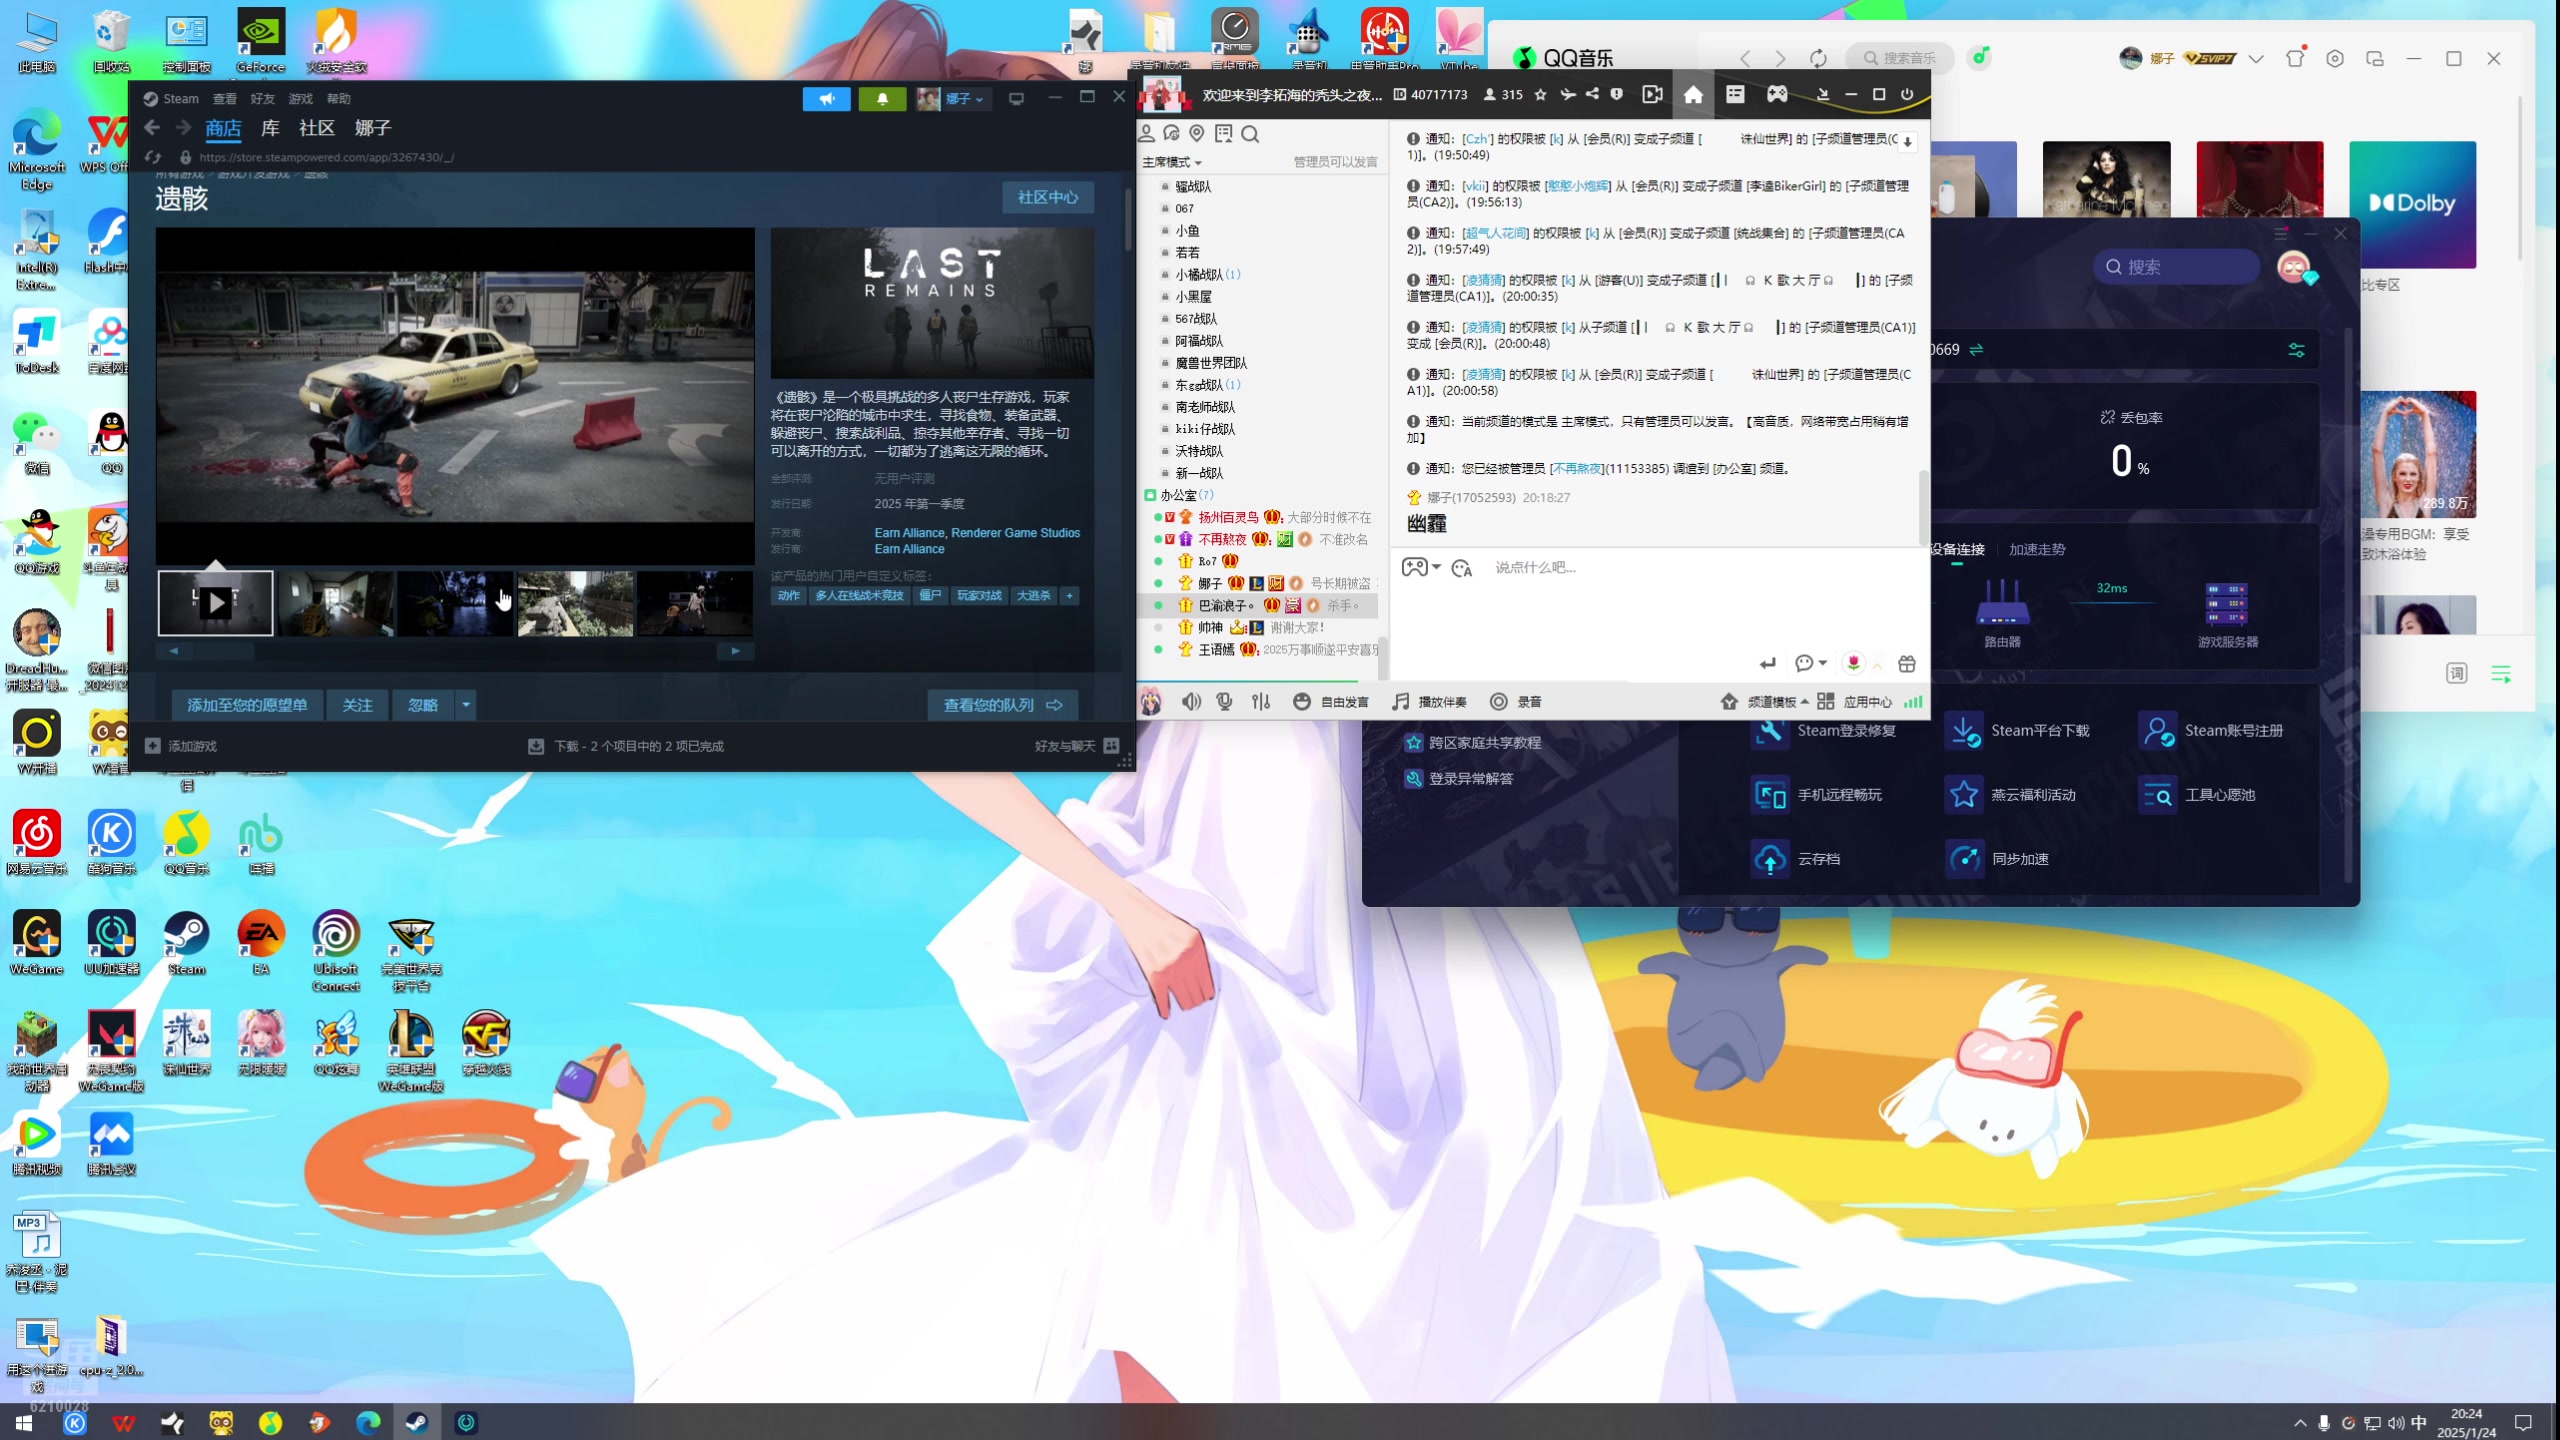Send a flower in YY chat

1854,663
